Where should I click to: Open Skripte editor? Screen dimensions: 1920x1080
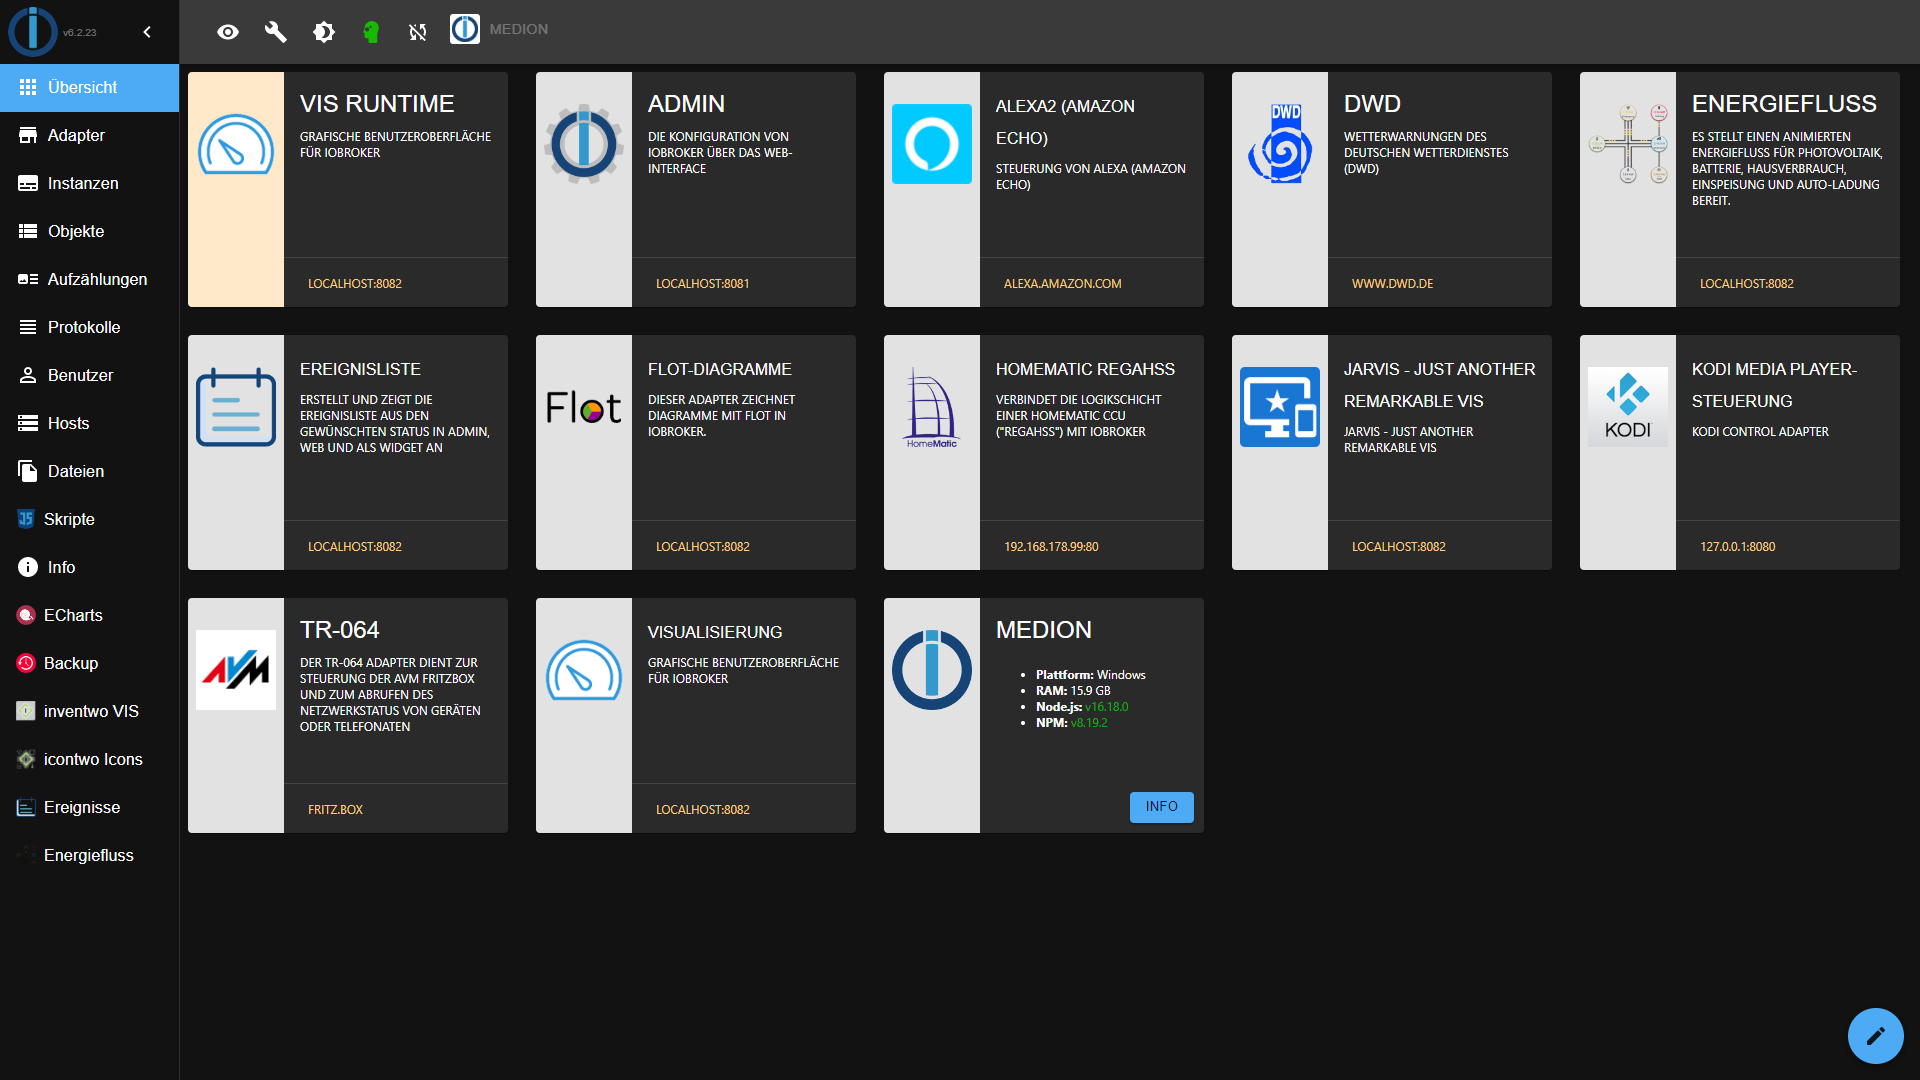click(90, 519)
